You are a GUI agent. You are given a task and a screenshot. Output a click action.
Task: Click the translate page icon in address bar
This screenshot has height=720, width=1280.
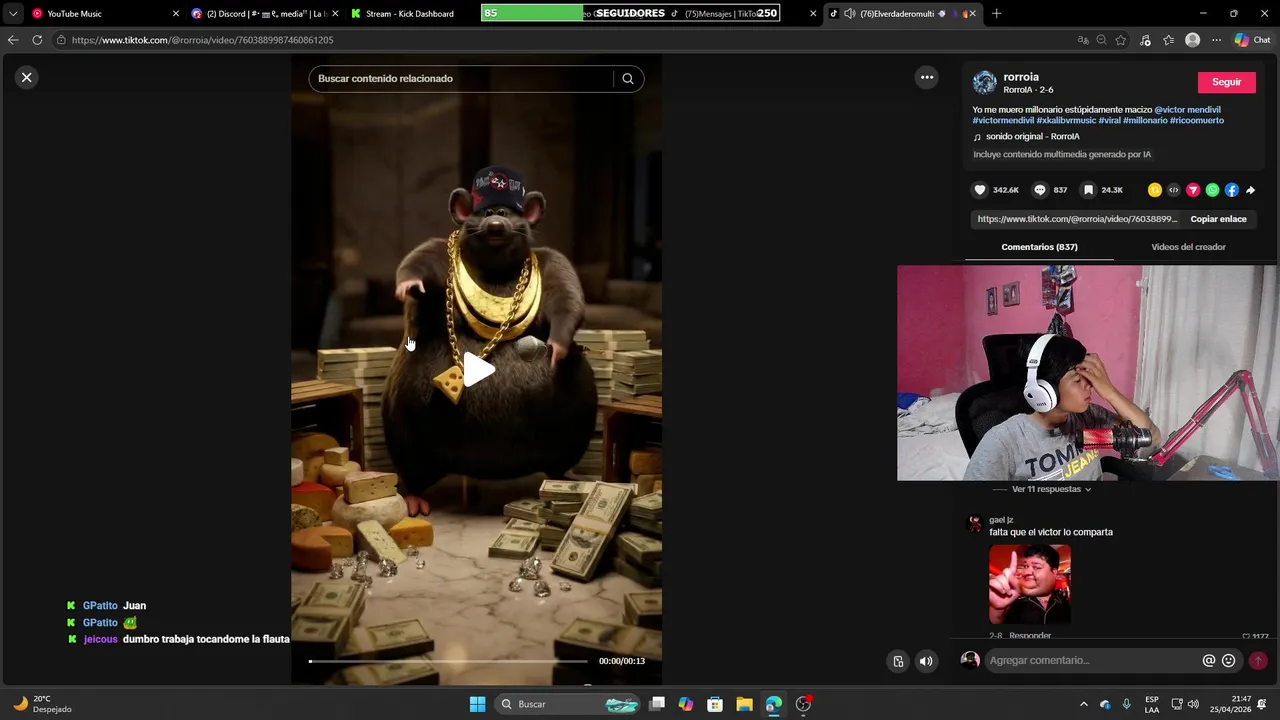coord(1083,40)
